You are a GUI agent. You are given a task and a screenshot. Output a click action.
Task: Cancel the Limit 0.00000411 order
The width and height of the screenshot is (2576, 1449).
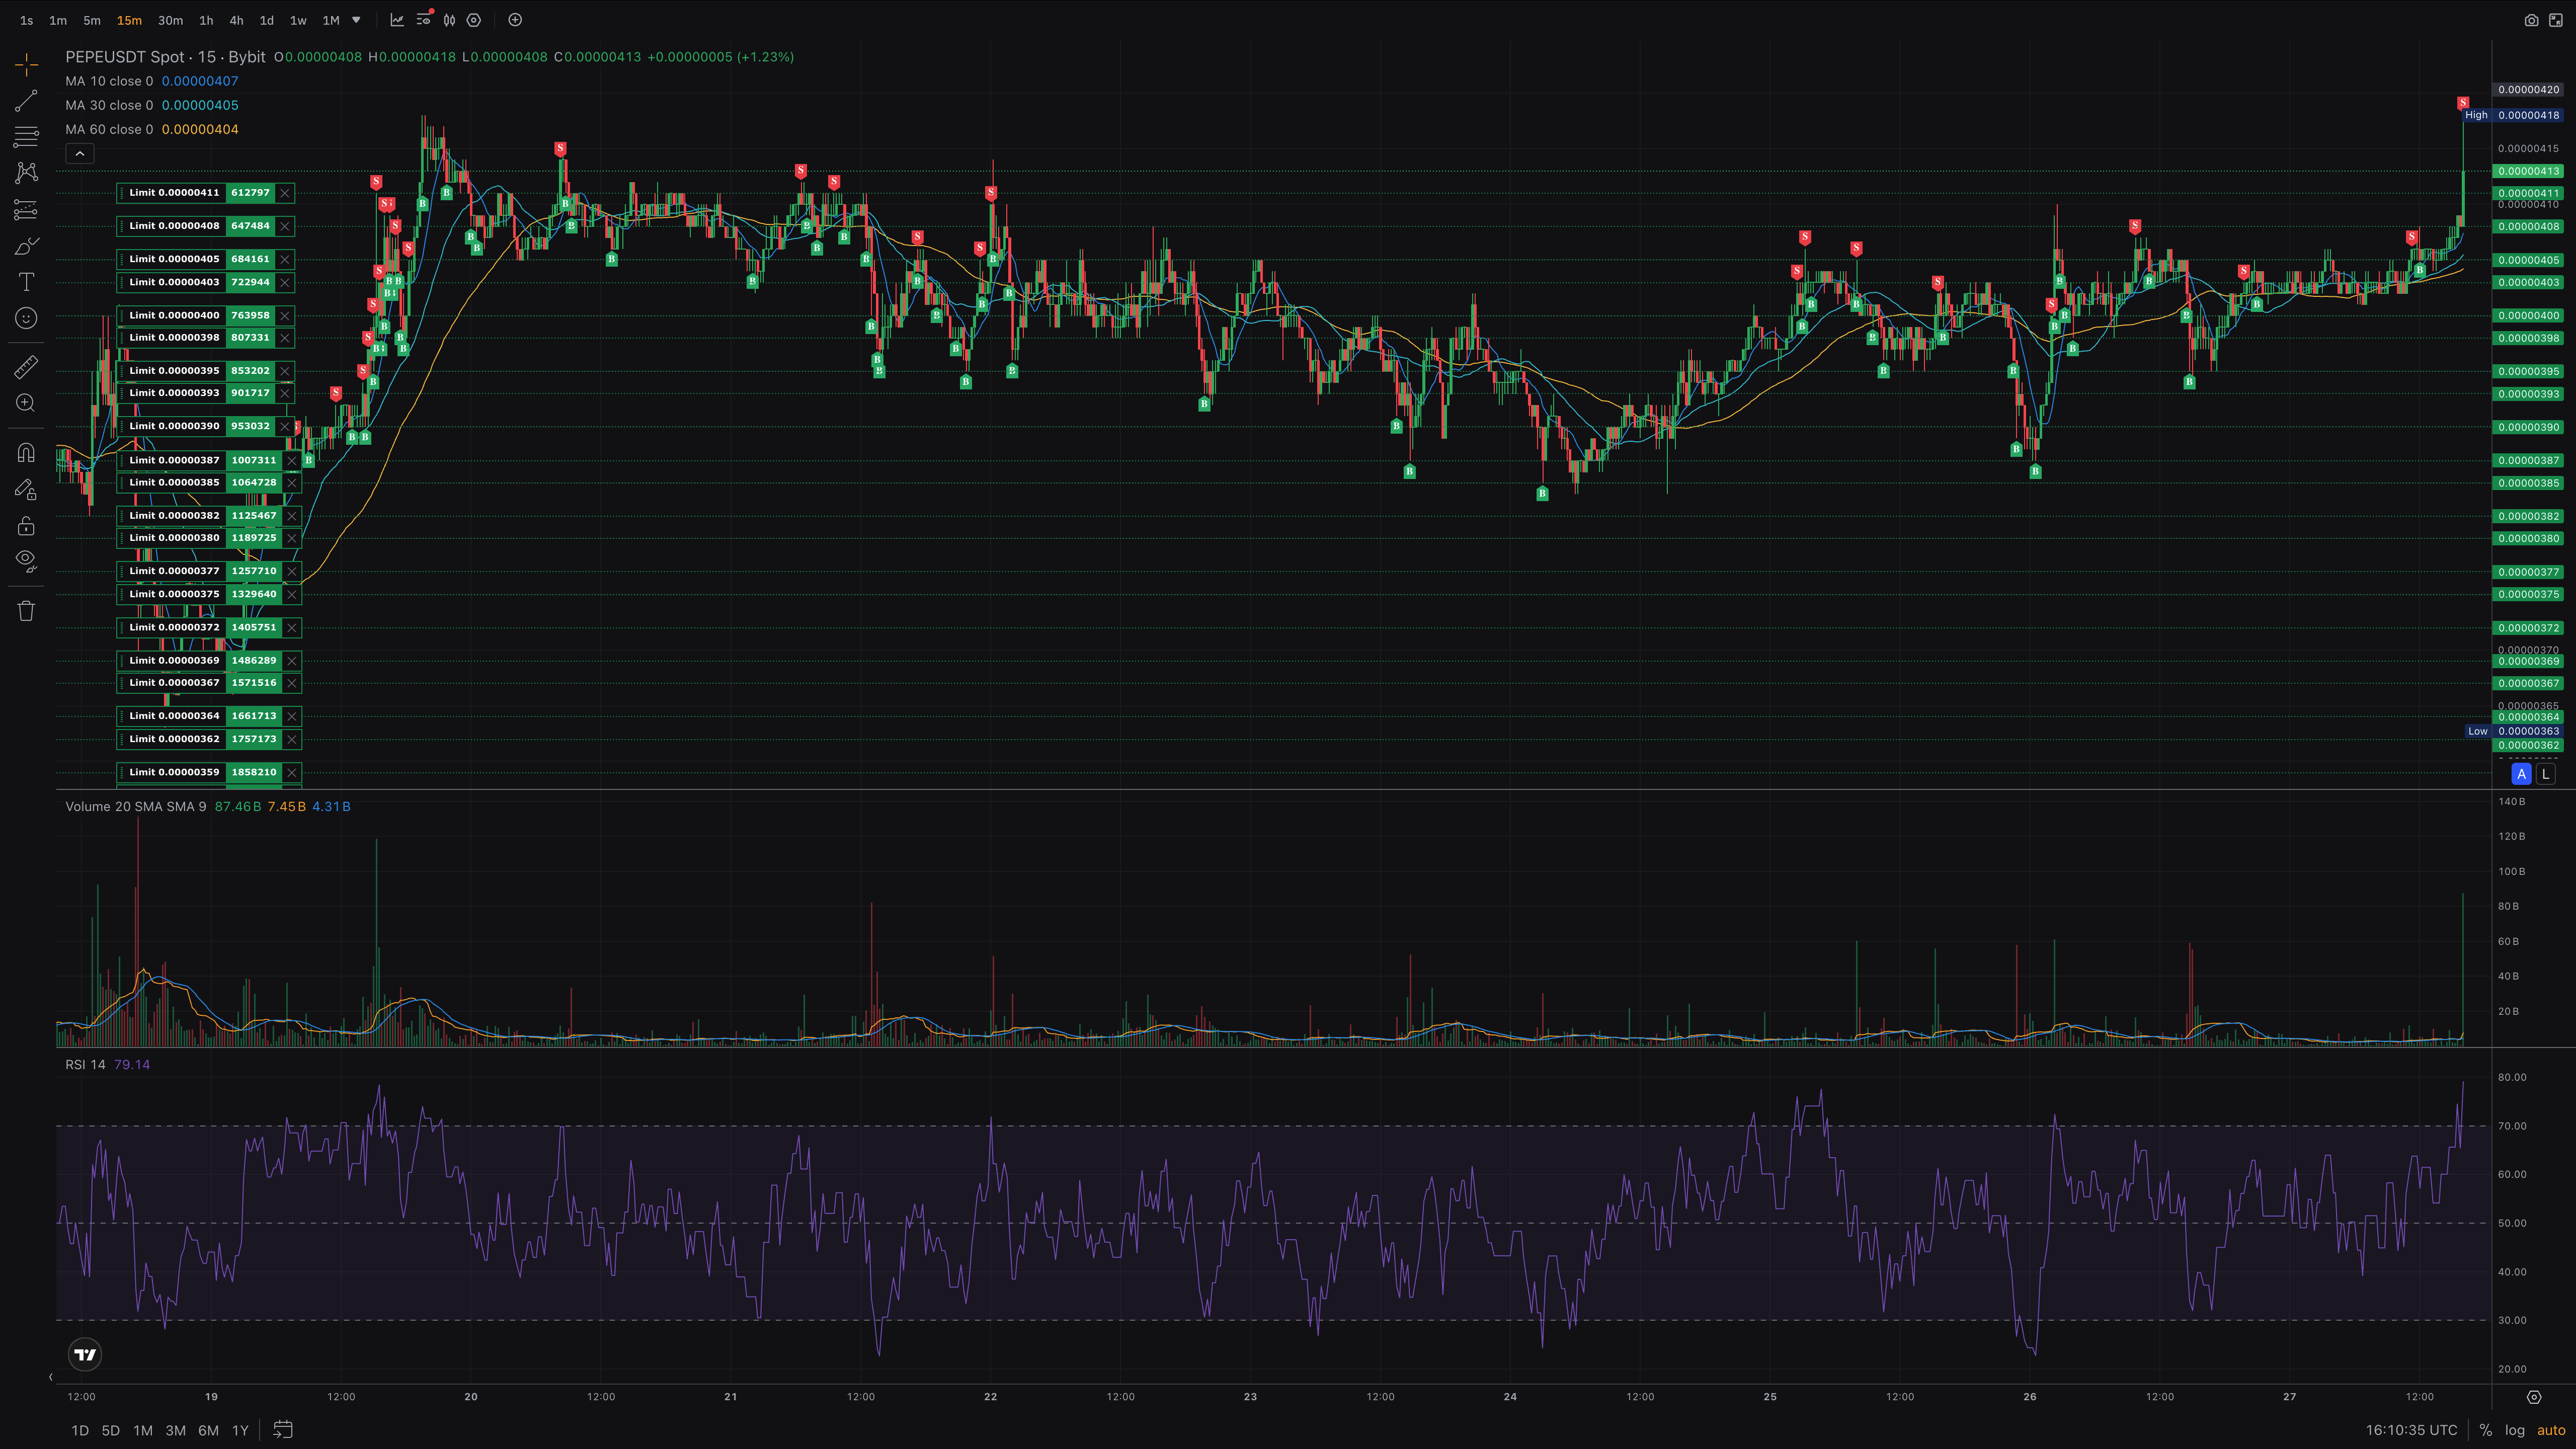[x=285, y=193]
